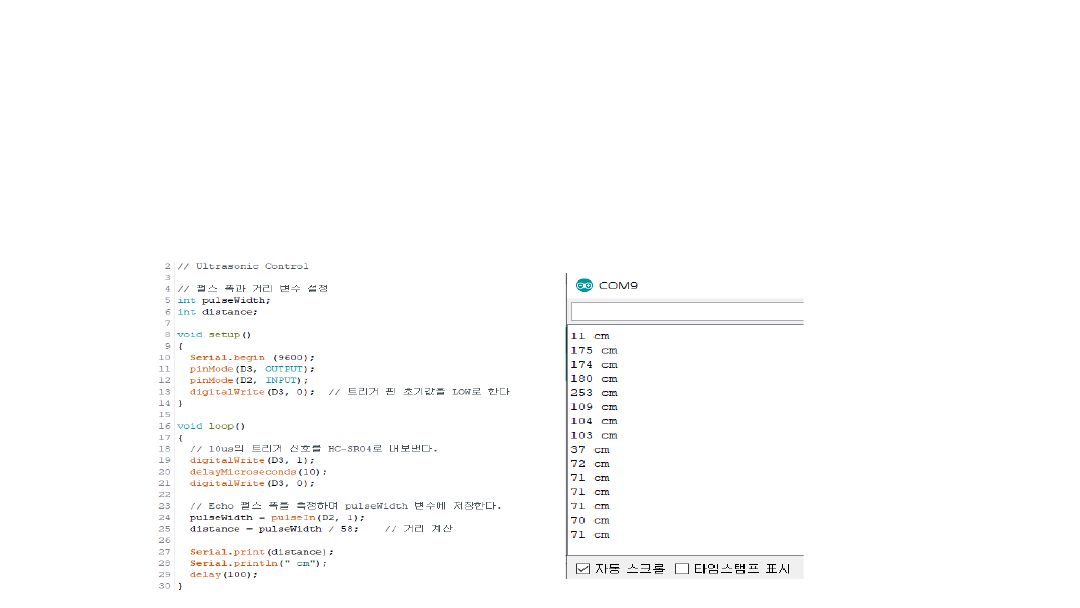The width and height of the screenshot is (1080, 608).
Task: Enable the 타임스탬프 표시 checkbox
Action: [x=682, y=569]
